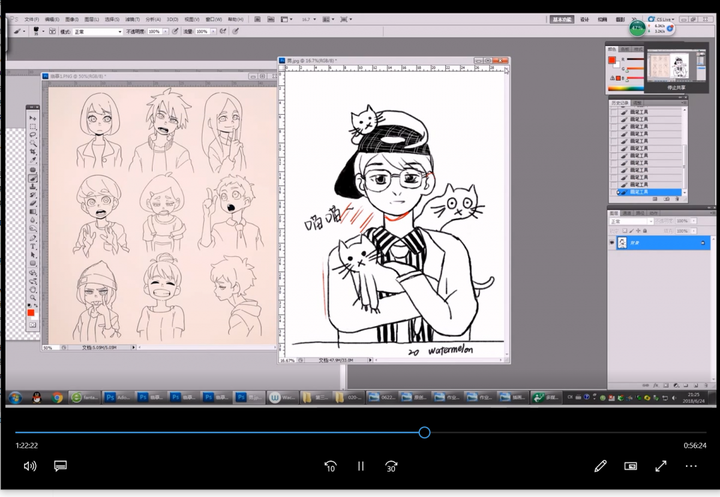
Task: Click the color spectrum ramp in the Color panel
Action: coord(626,89)
